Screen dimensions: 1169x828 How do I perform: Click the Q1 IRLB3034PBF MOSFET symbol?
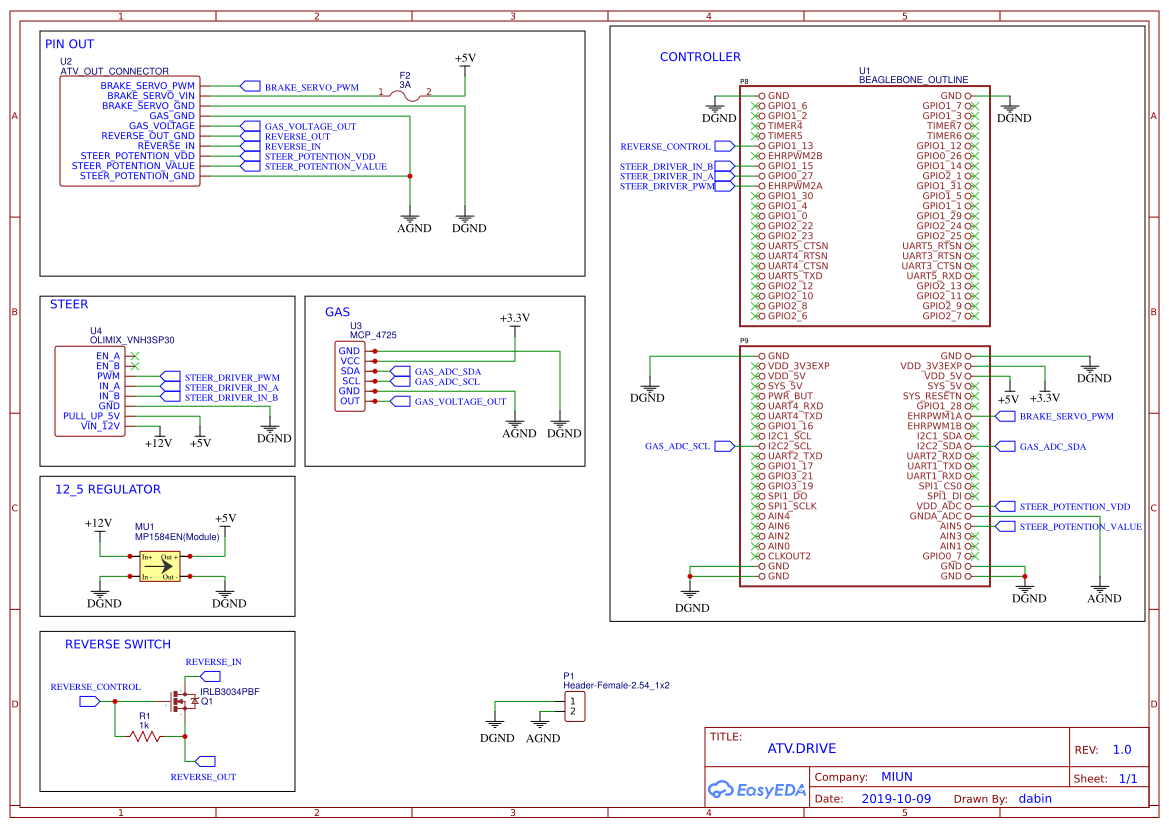181,702
